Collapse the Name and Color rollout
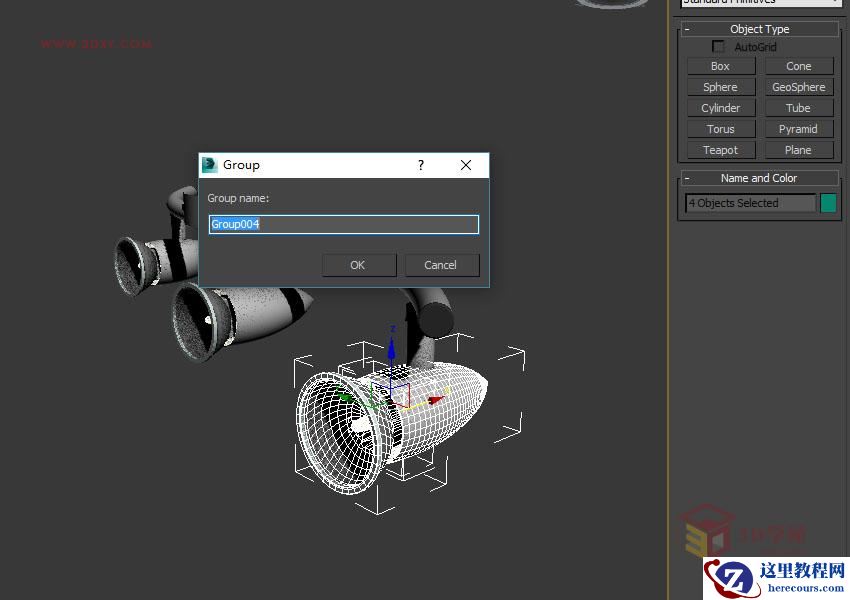 [686, 178]
